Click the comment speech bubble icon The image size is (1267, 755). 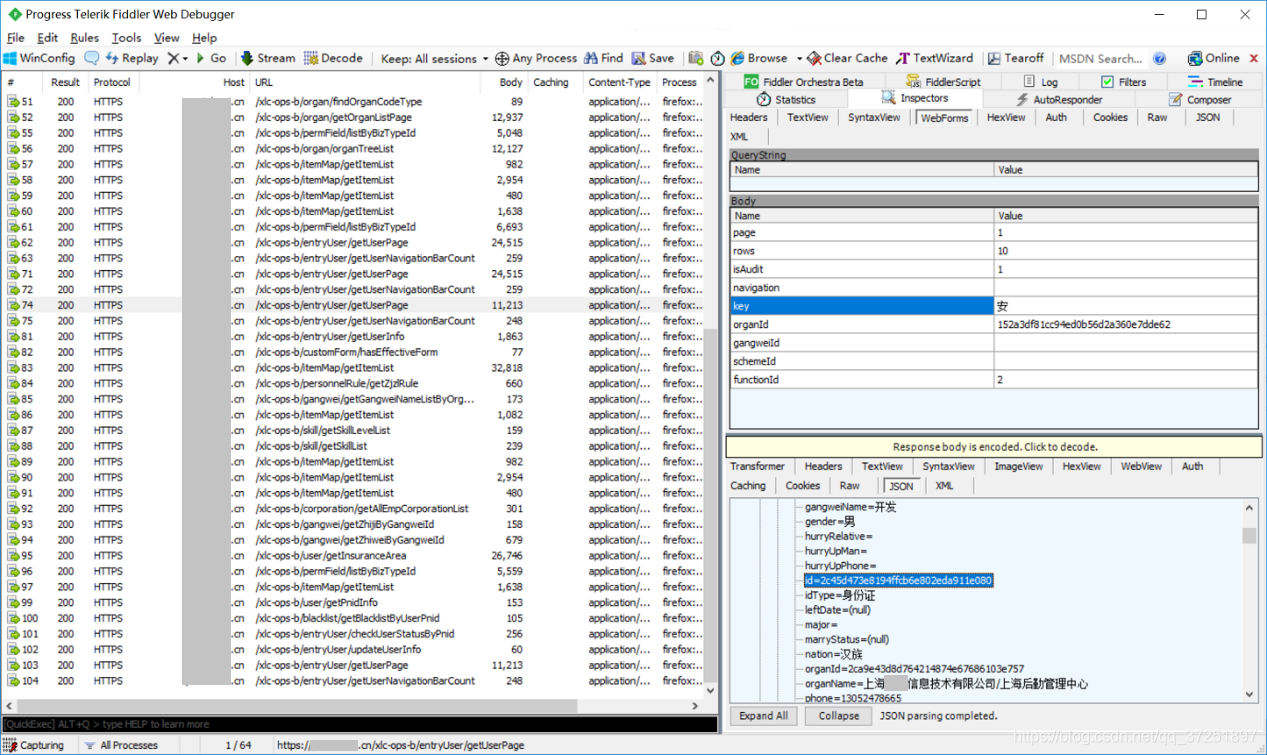[x=92, y=58]
